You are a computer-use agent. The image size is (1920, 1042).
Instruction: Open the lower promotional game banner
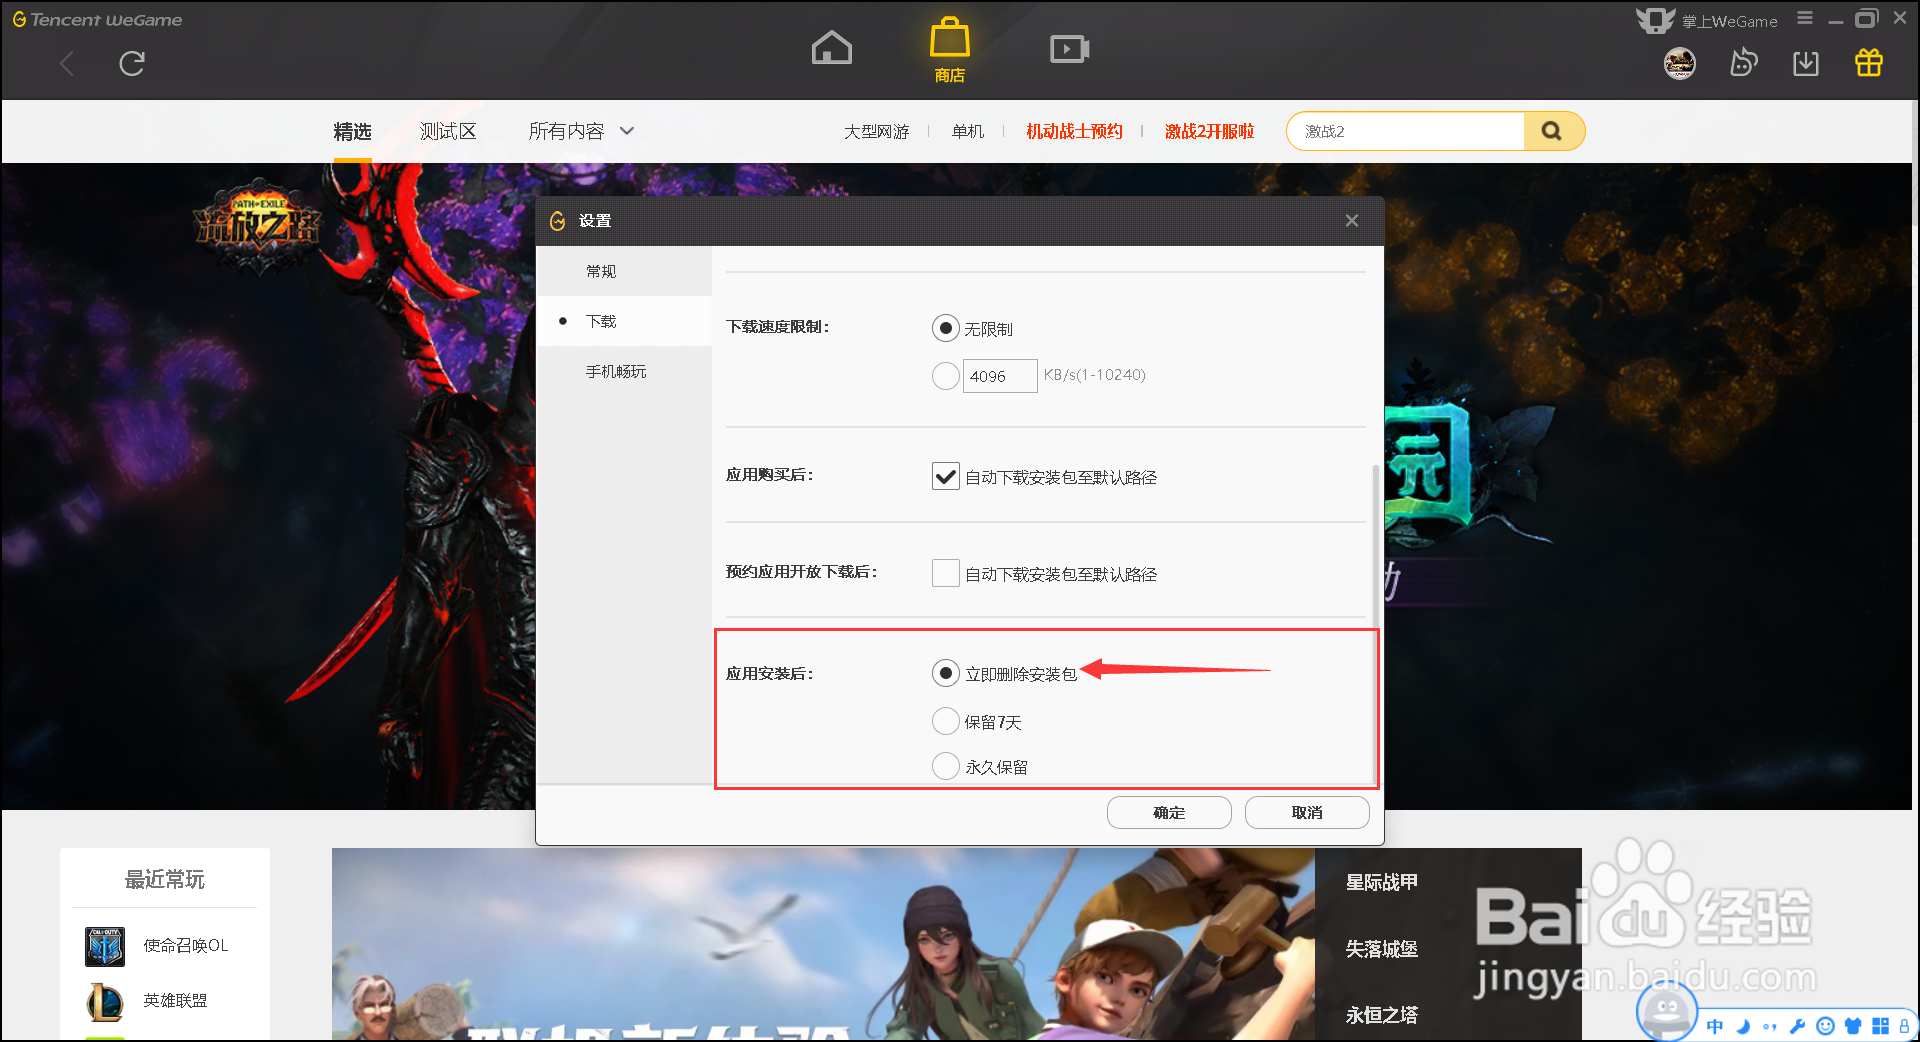(823, 944)
